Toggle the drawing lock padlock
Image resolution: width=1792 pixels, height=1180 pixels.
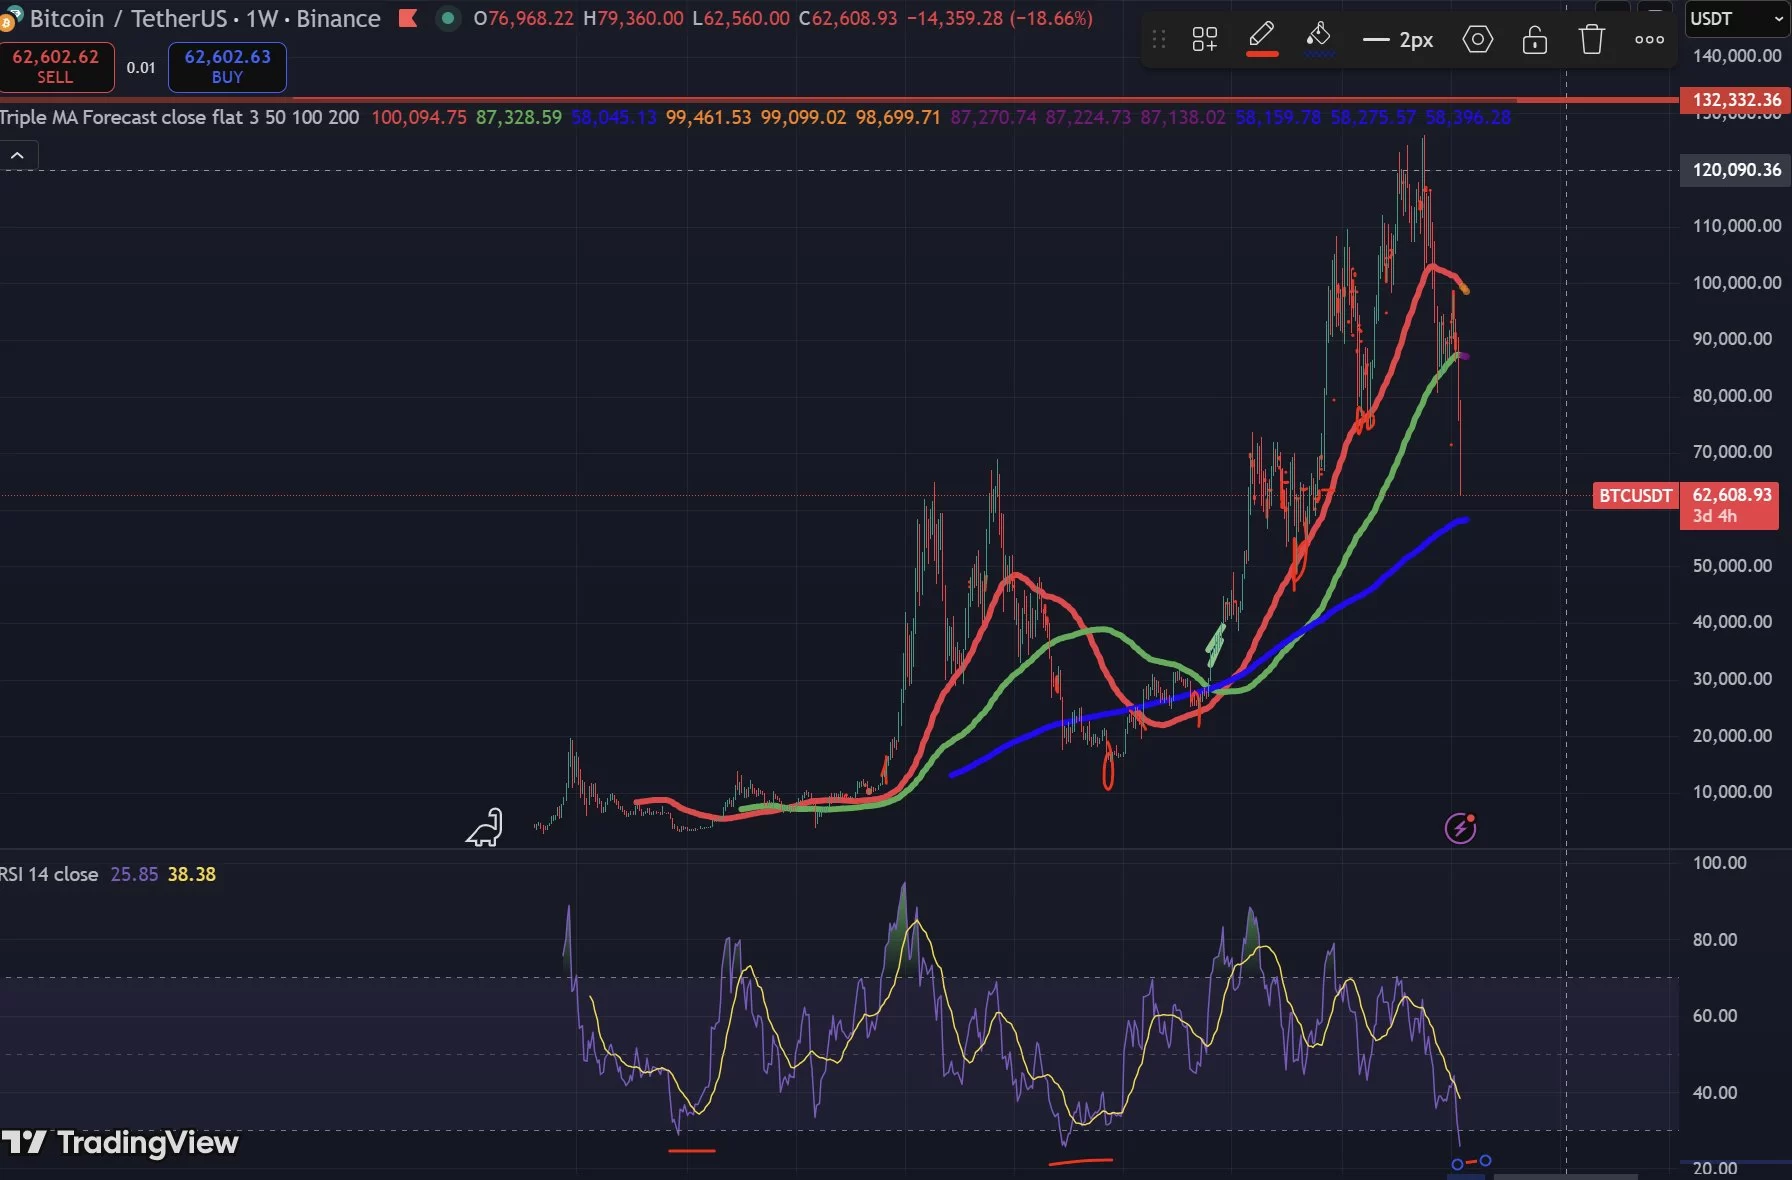pyautogui.click(x=1534, y=40)
